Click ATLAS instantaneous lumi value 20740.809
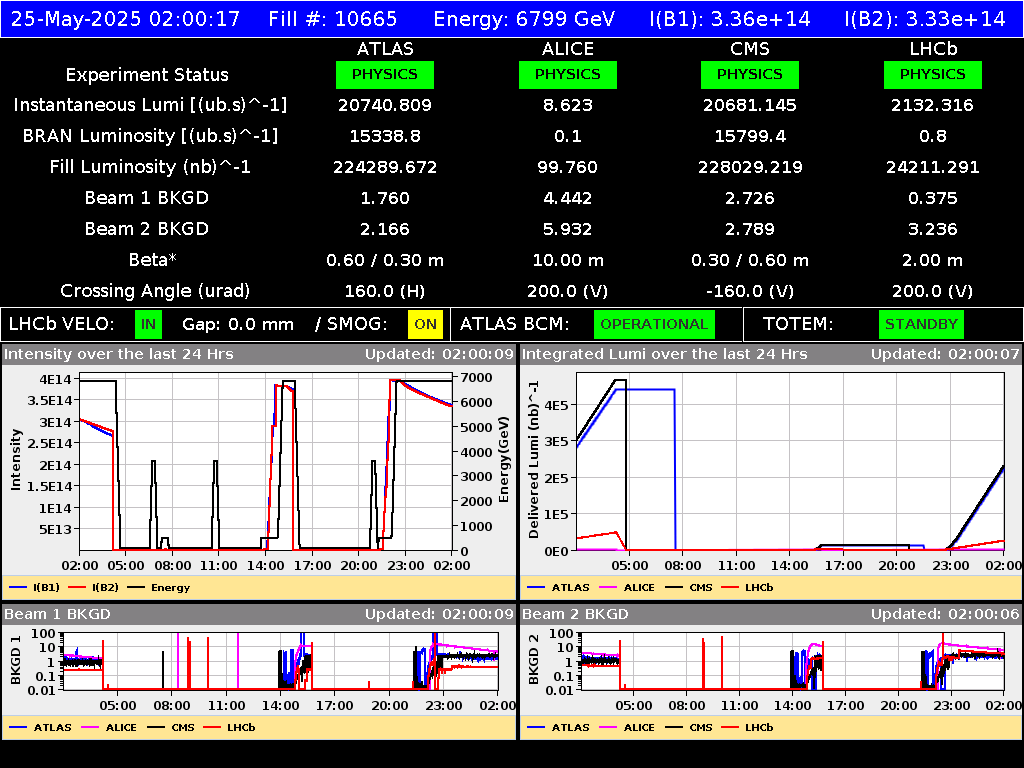 click(385, 105)
